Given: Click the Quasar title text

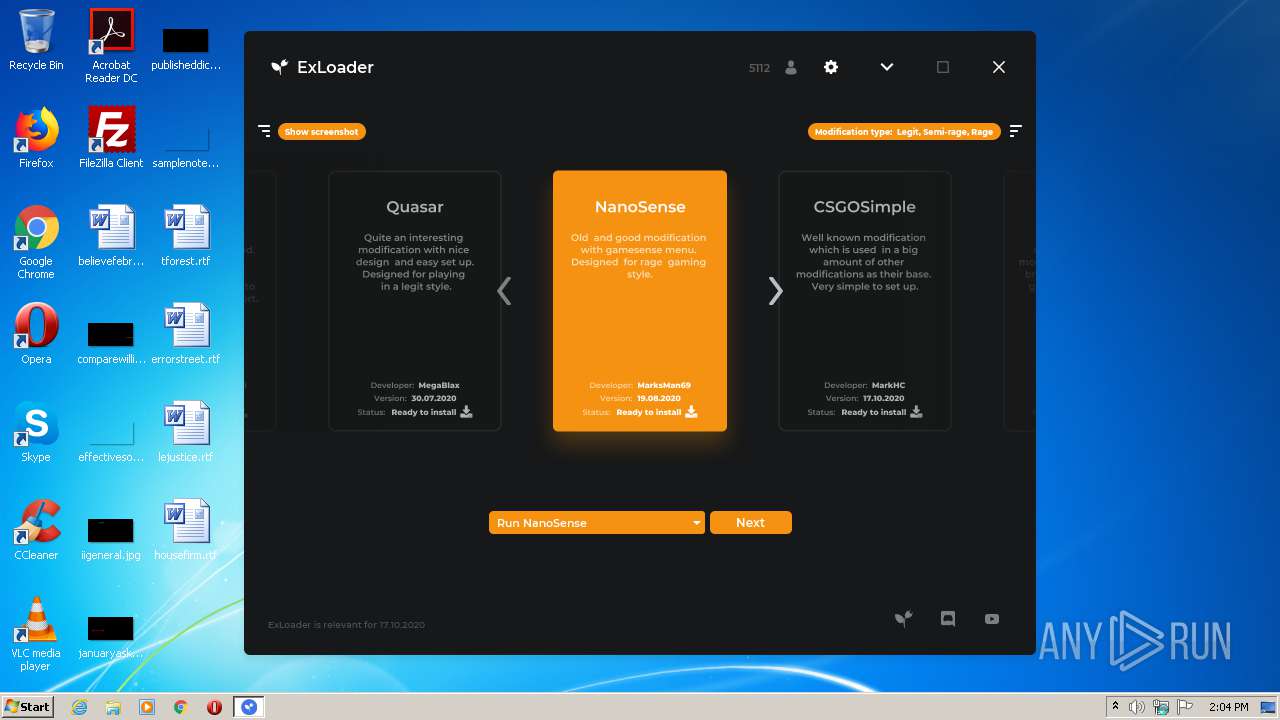Looking at the screenshot, I should [415, 207].
